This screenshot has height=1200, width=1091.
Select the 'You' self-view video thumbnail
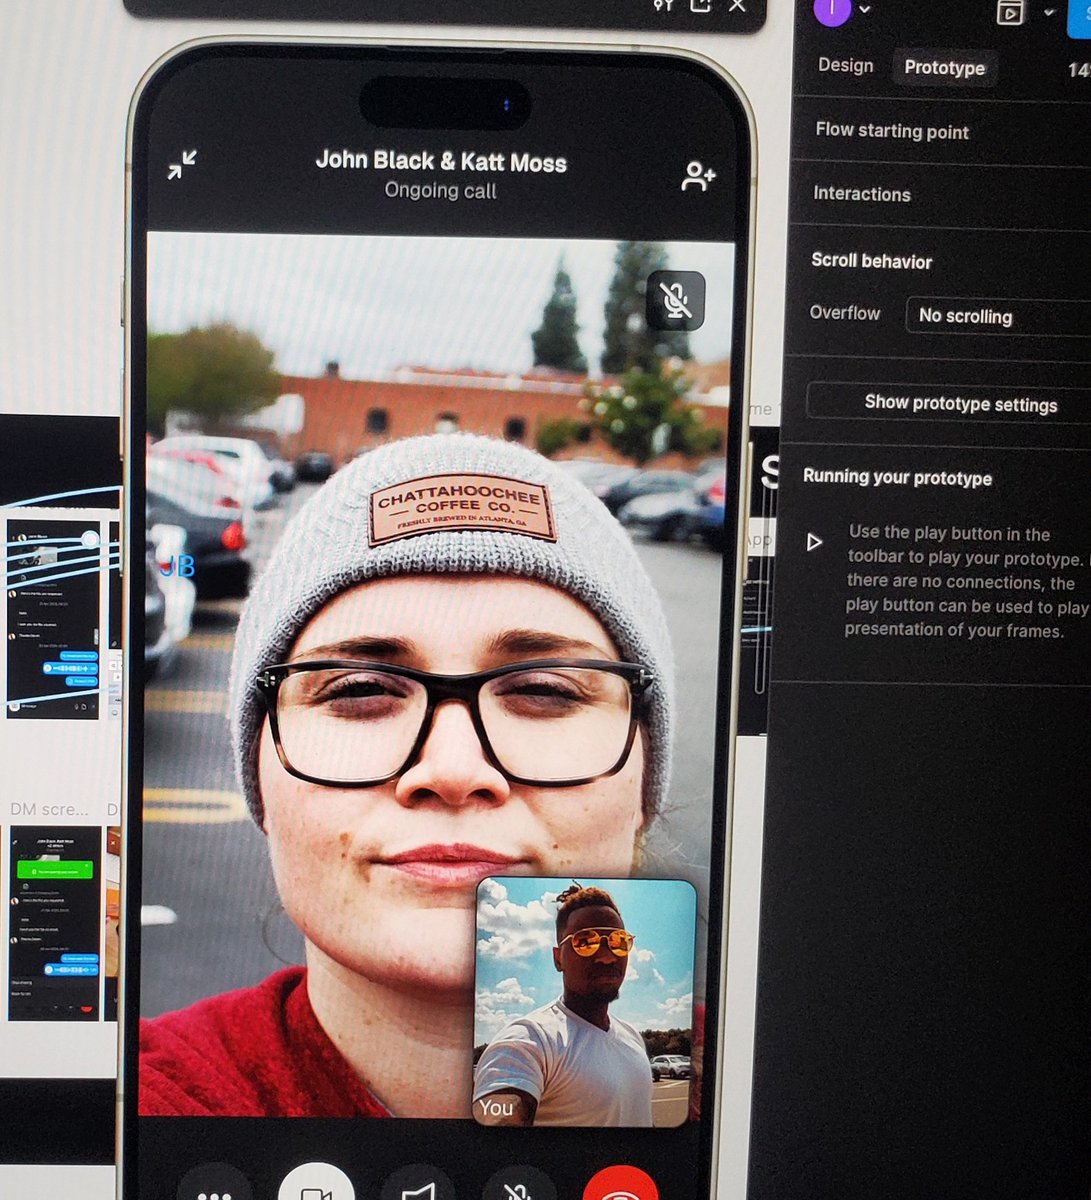[x=584, y=1002]
